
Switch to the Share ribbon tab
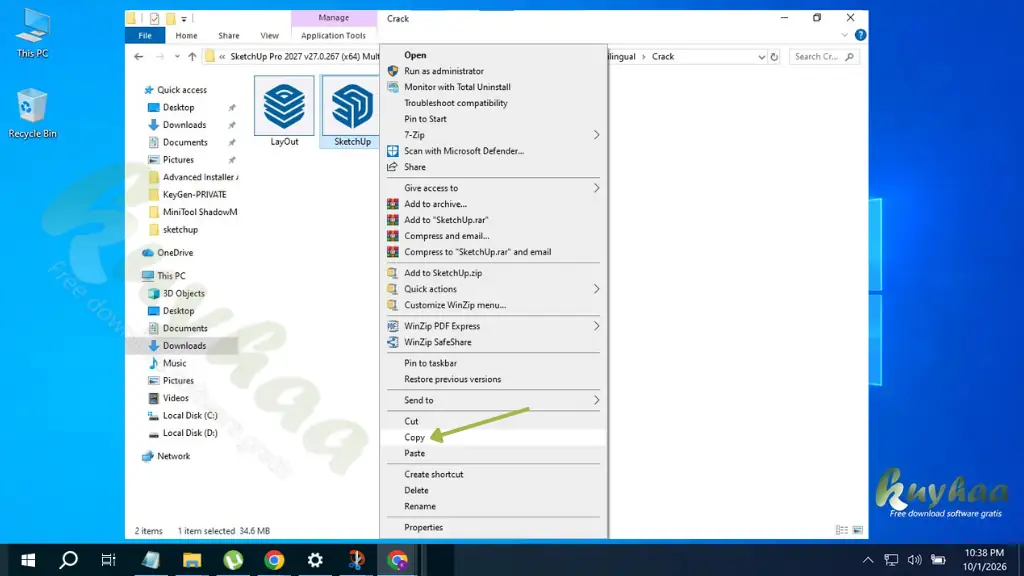click(229, 36)
